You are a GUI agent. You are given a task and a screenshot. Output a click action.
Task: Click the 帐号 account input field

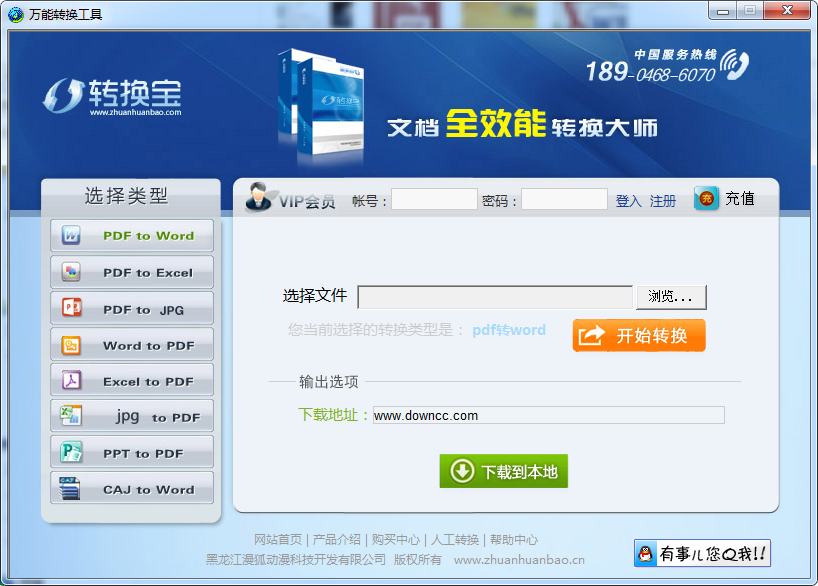(434, 198)
